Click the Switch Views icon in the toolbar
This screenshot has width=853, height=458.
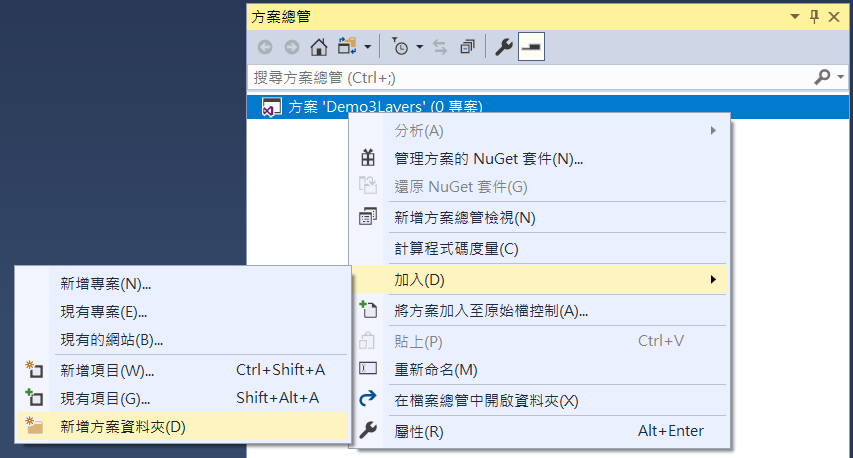click(x=348, y=47)
